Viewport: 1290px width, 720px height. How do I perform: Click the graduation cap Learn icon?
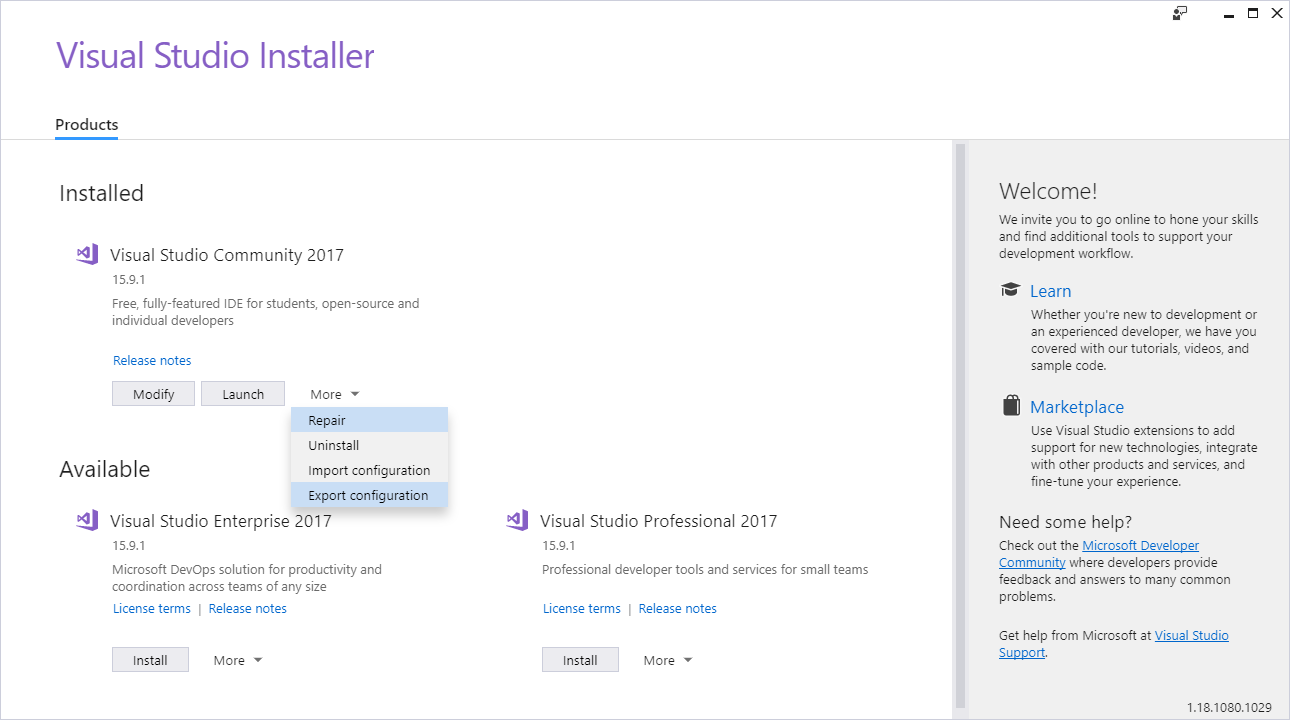click(x=1010, y=289)
